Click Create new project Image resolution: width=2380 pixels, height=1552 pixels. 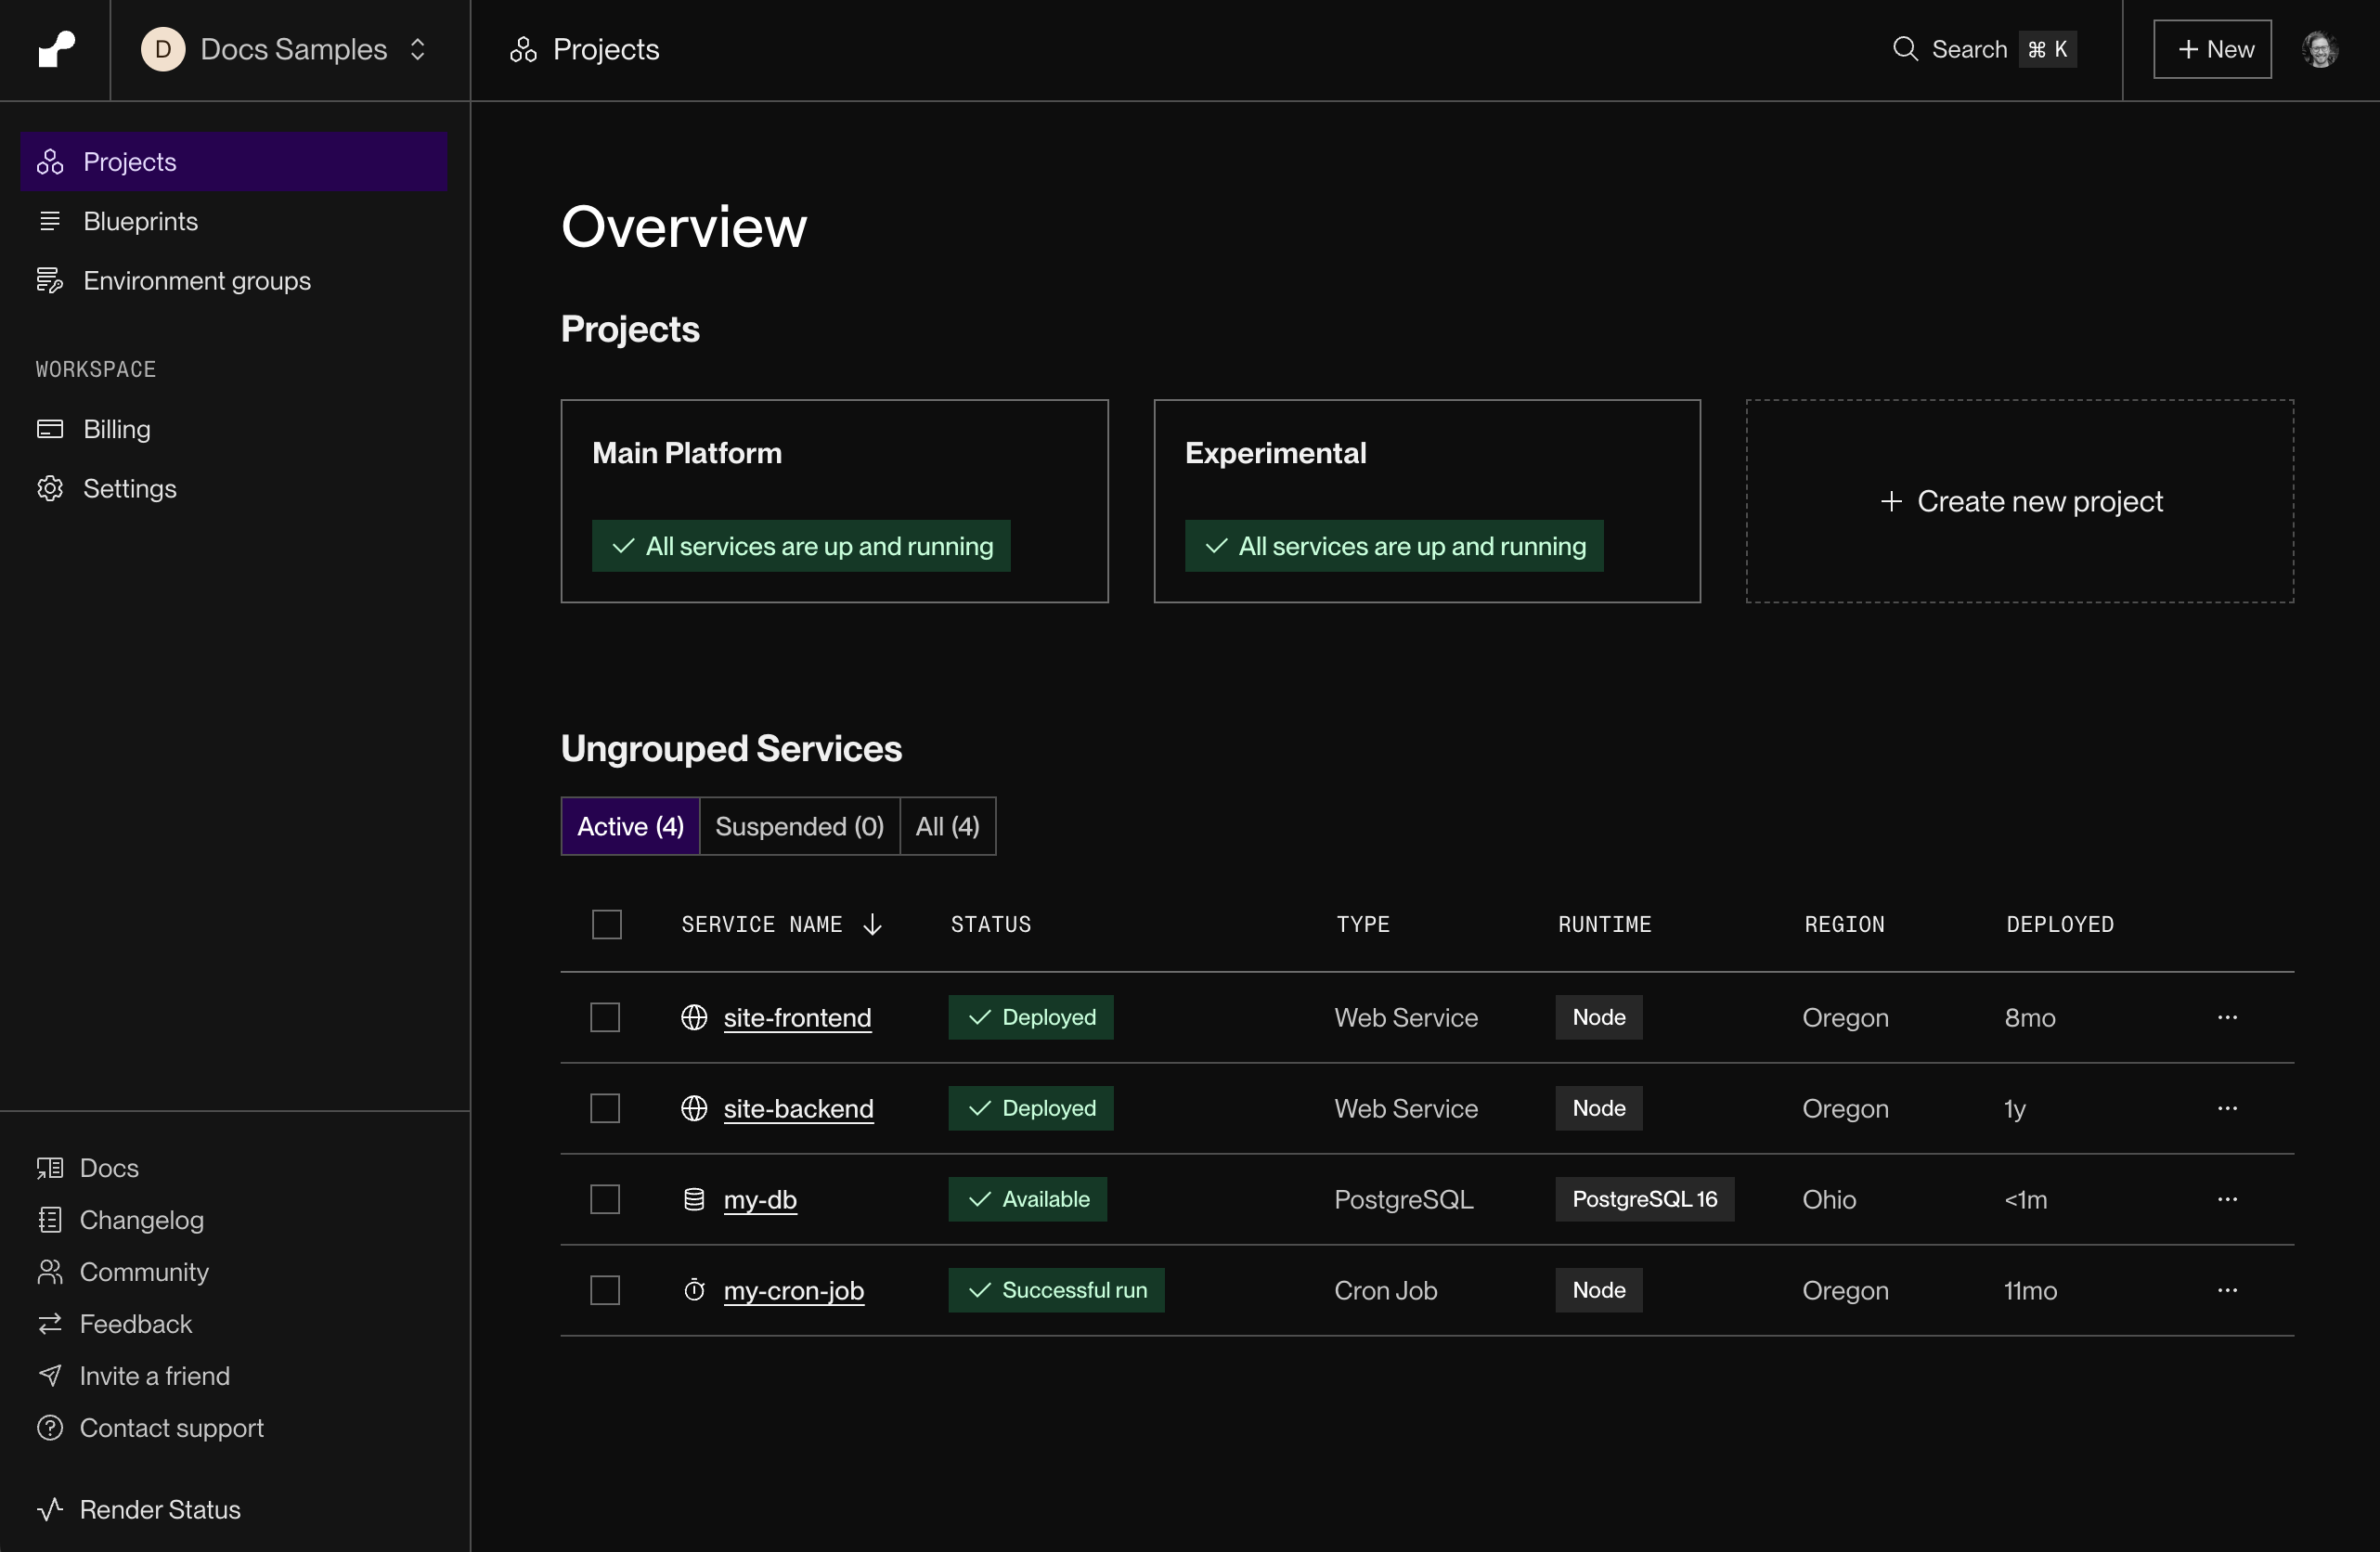point(2020,501)
